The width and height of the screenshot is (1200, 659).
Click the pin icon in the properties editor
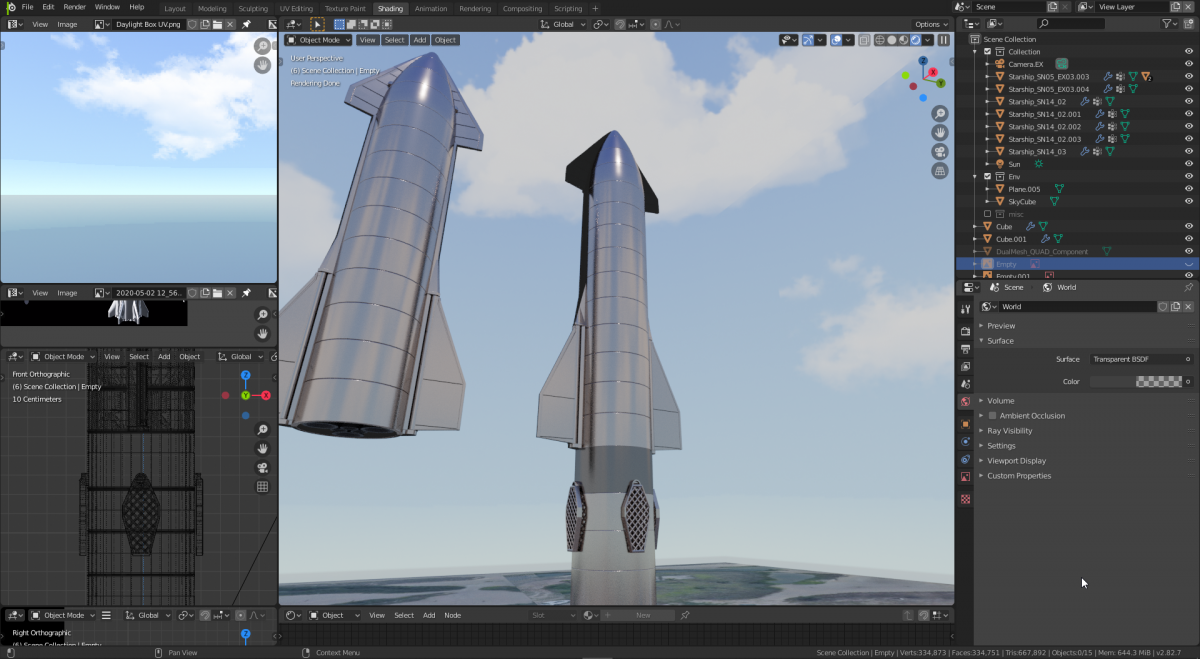coord(1188,287)
